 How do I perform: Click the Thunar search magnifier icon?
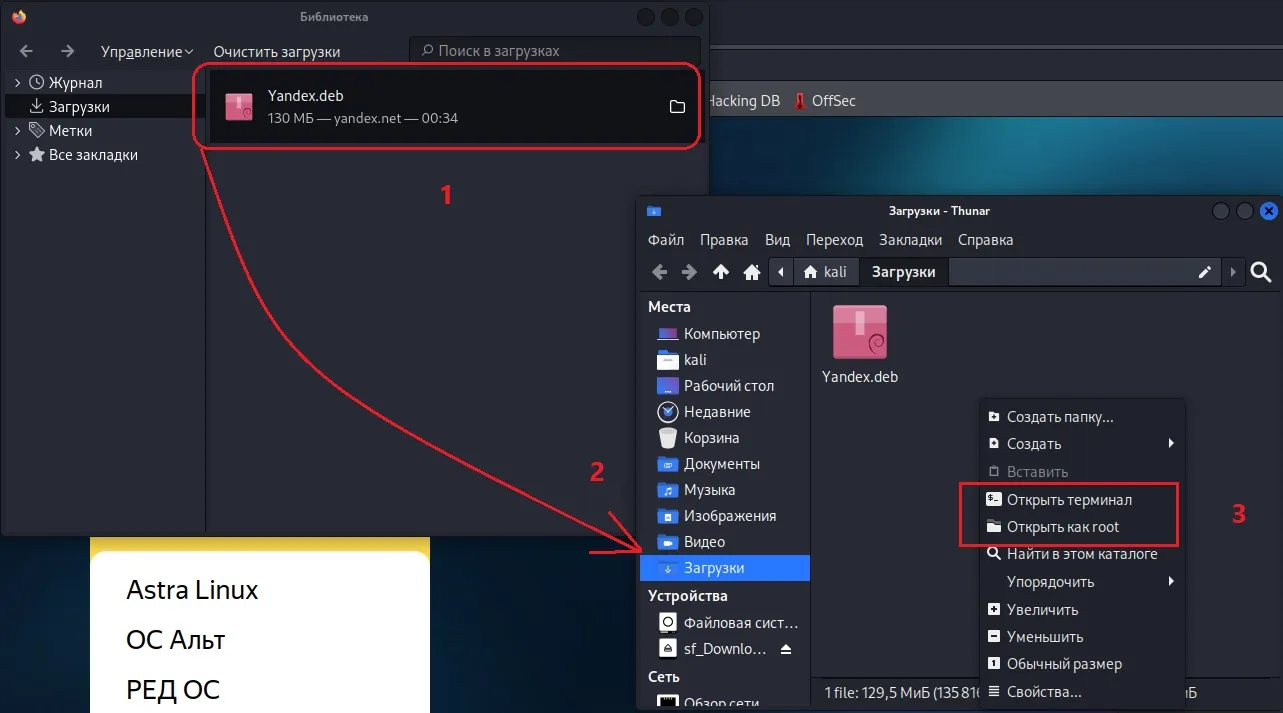[x=1261, y=272]
